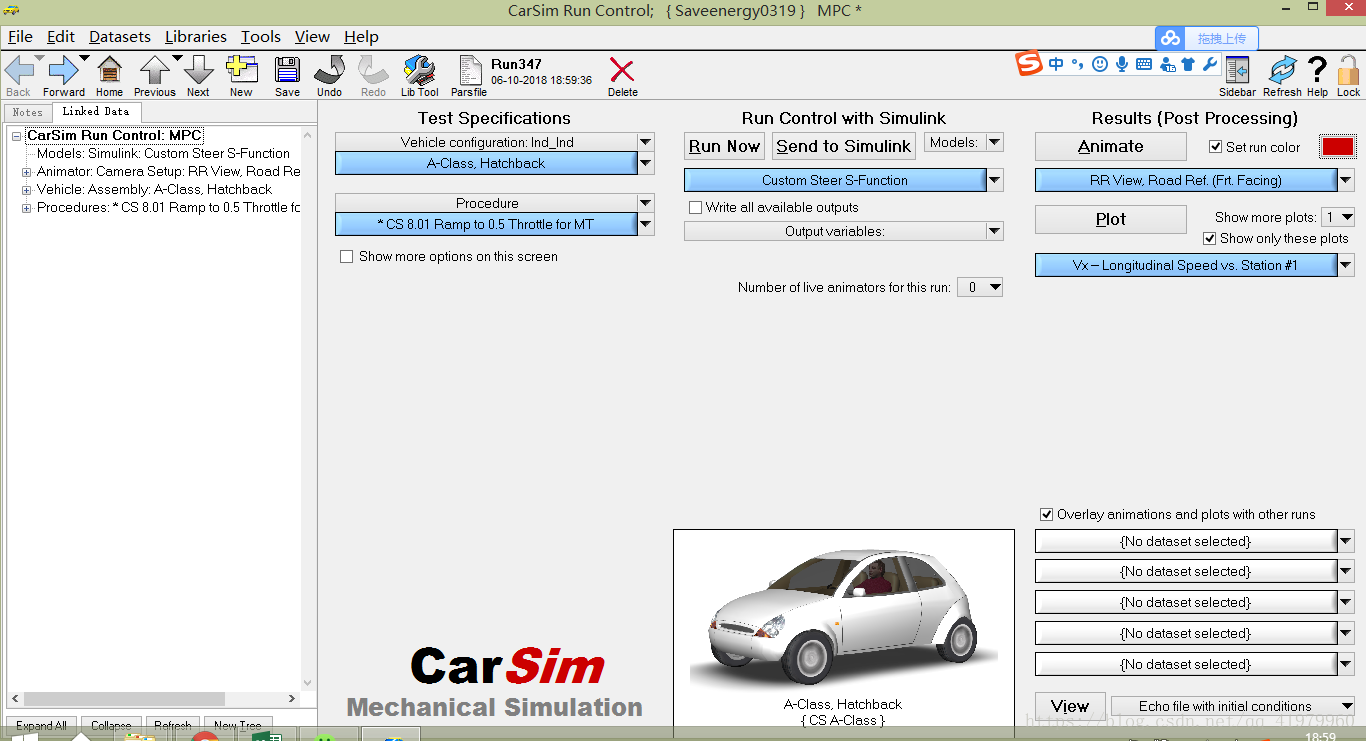This screenshot has width=1366, height=741.
Task: Check Write all available outputs
Action: click(696, 207)
